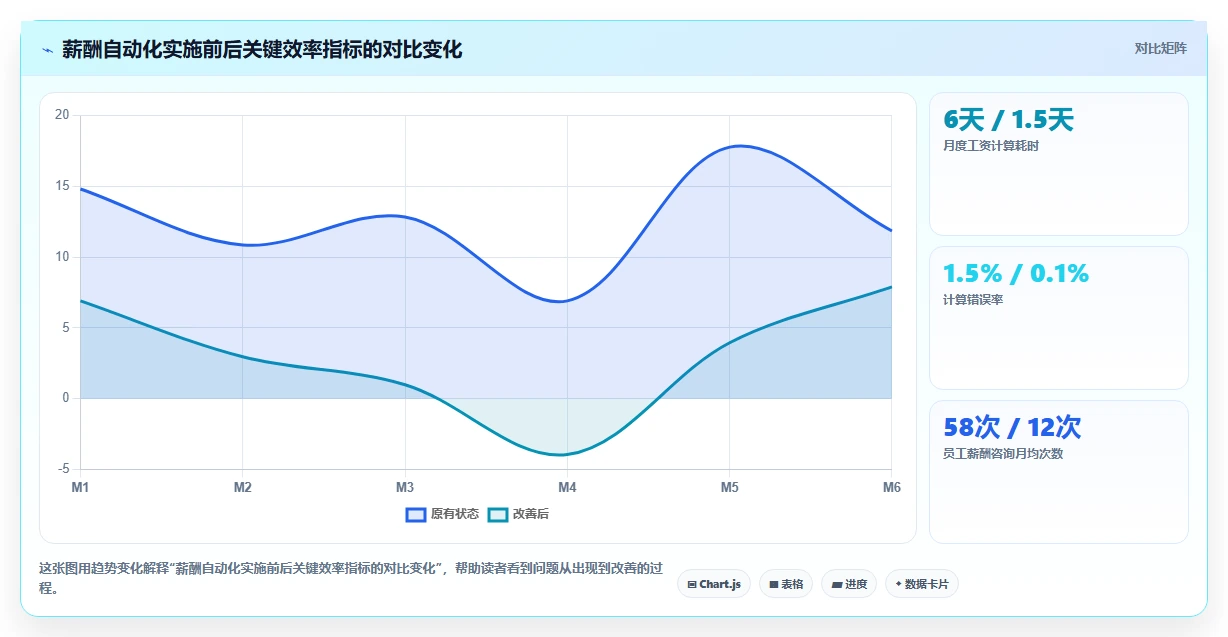Select the 计算错误率 card

click(1059, 318)
